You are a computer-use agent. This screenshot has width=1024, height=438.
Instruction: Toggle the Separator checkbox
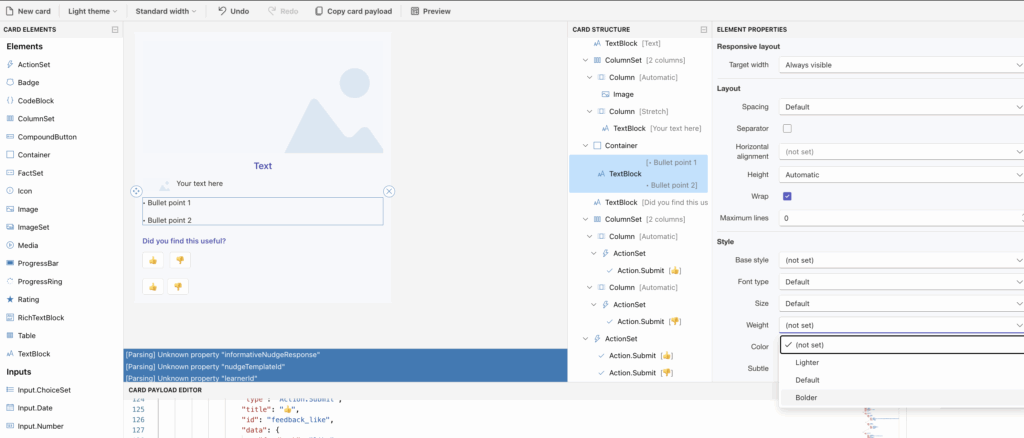(788, 129)
